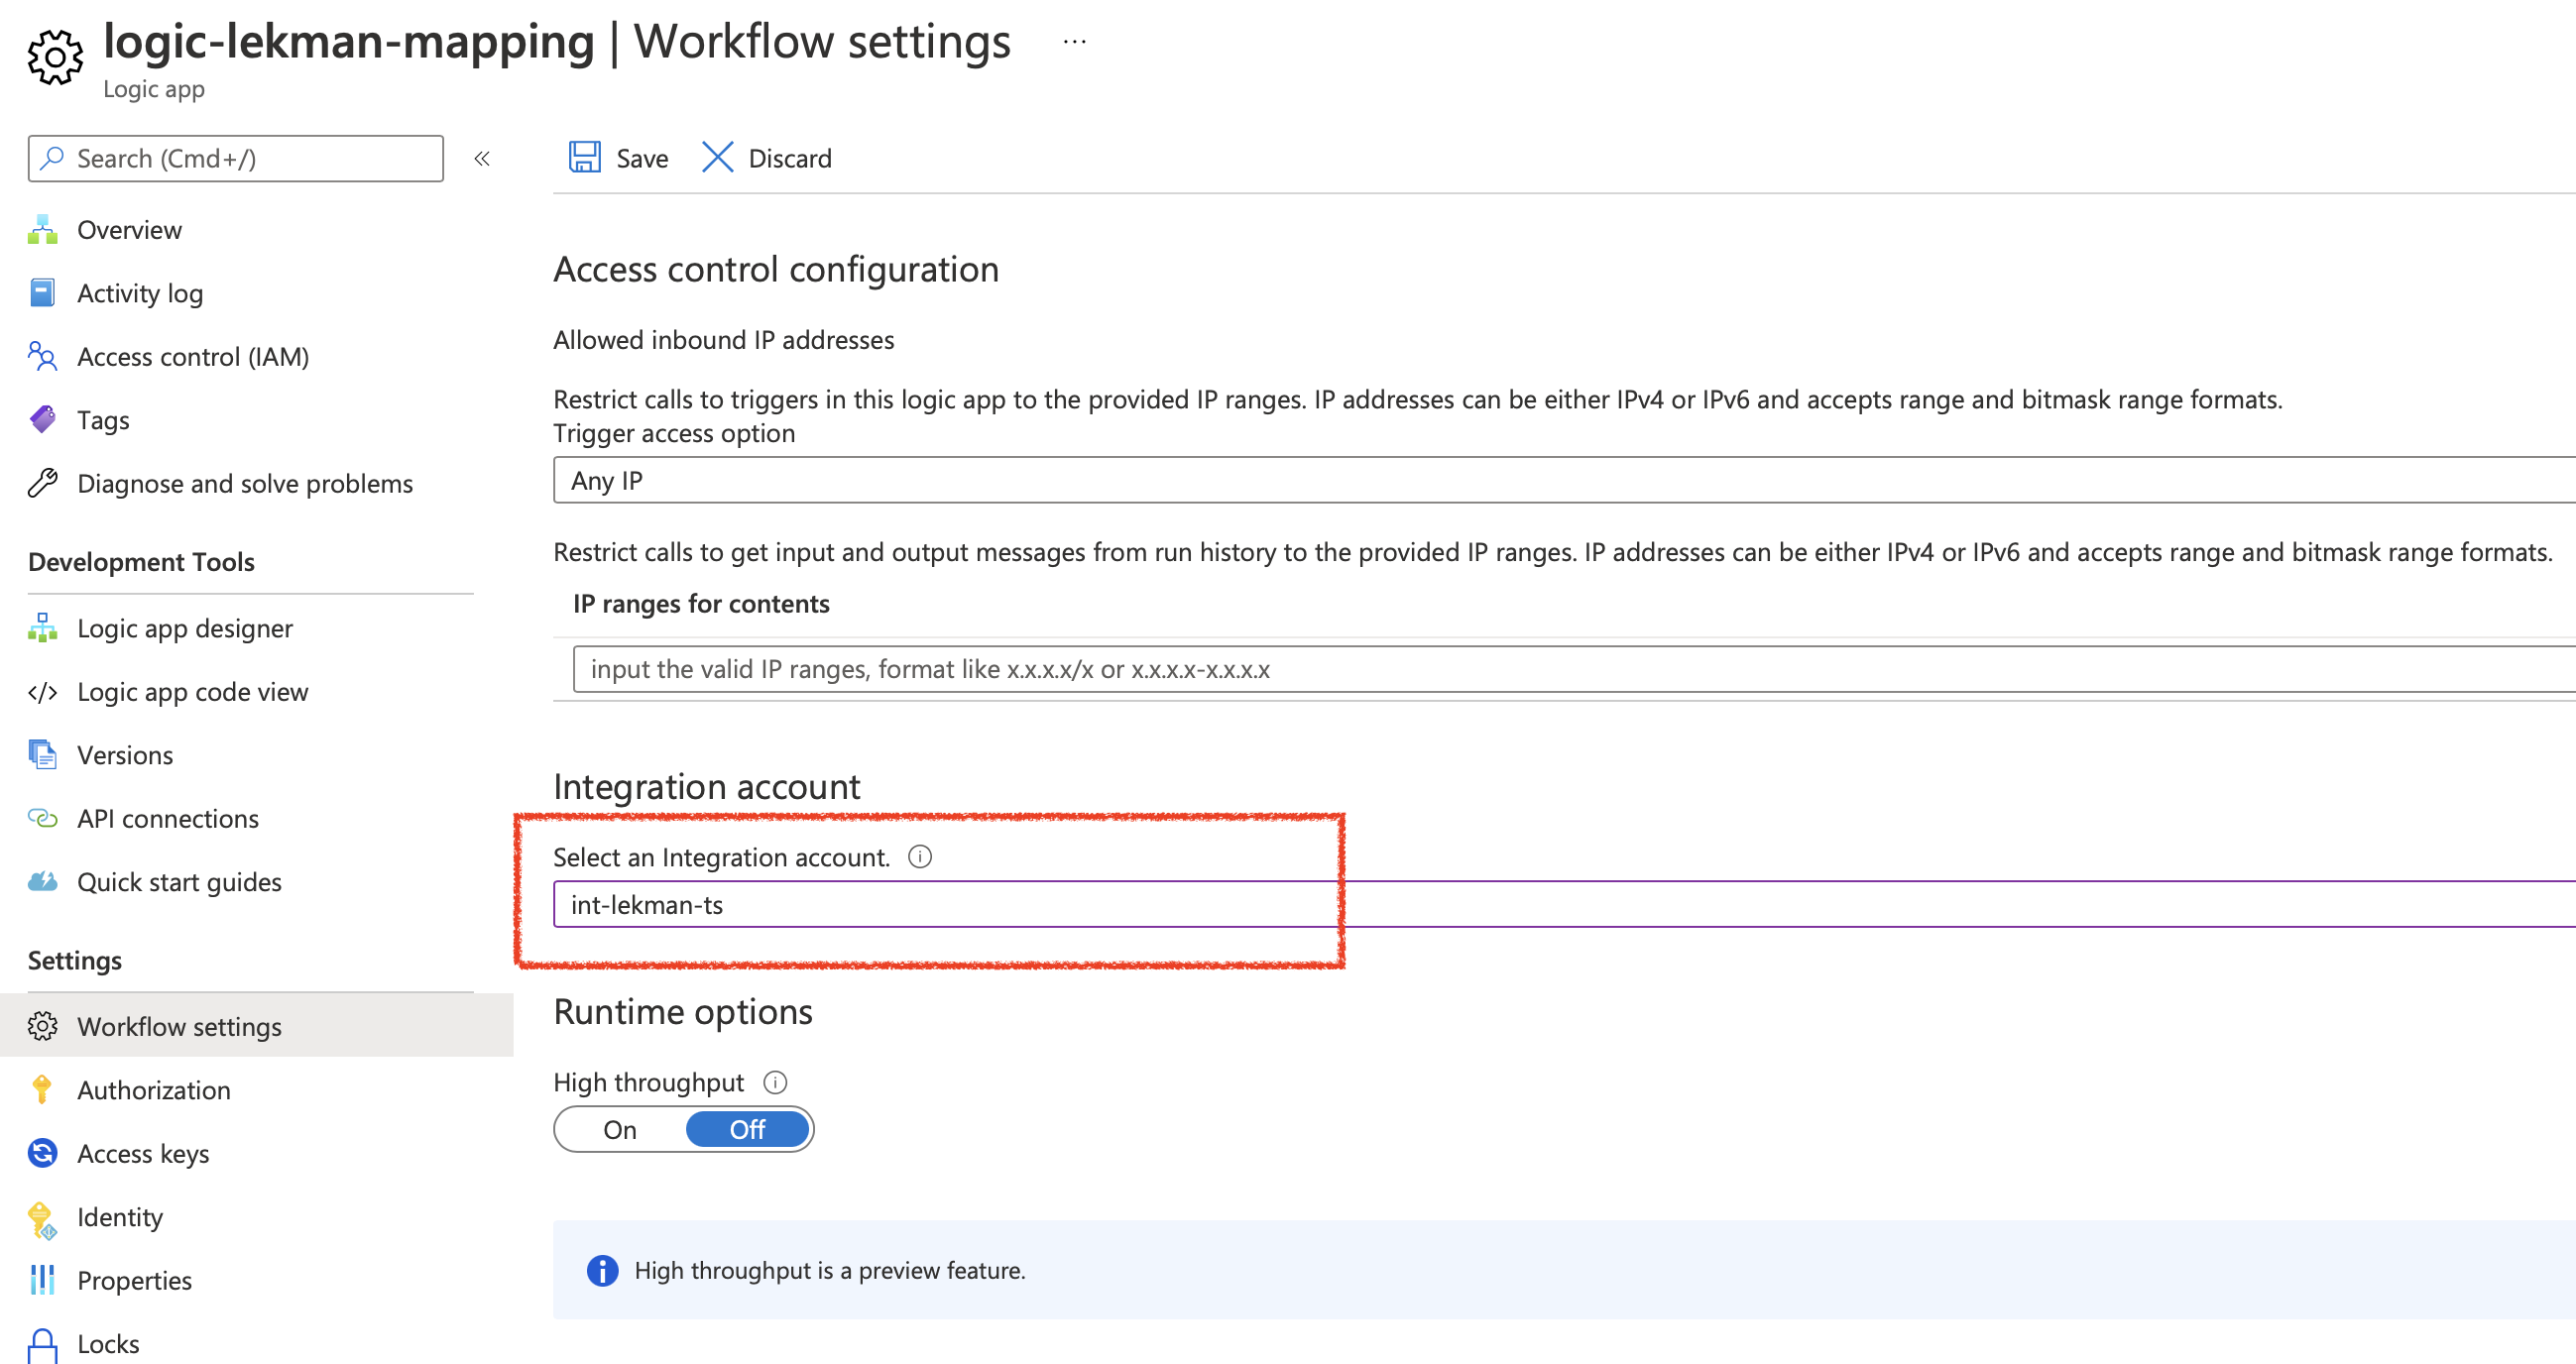
Task: Open Authorization settings
Action: coord(153,1090)
